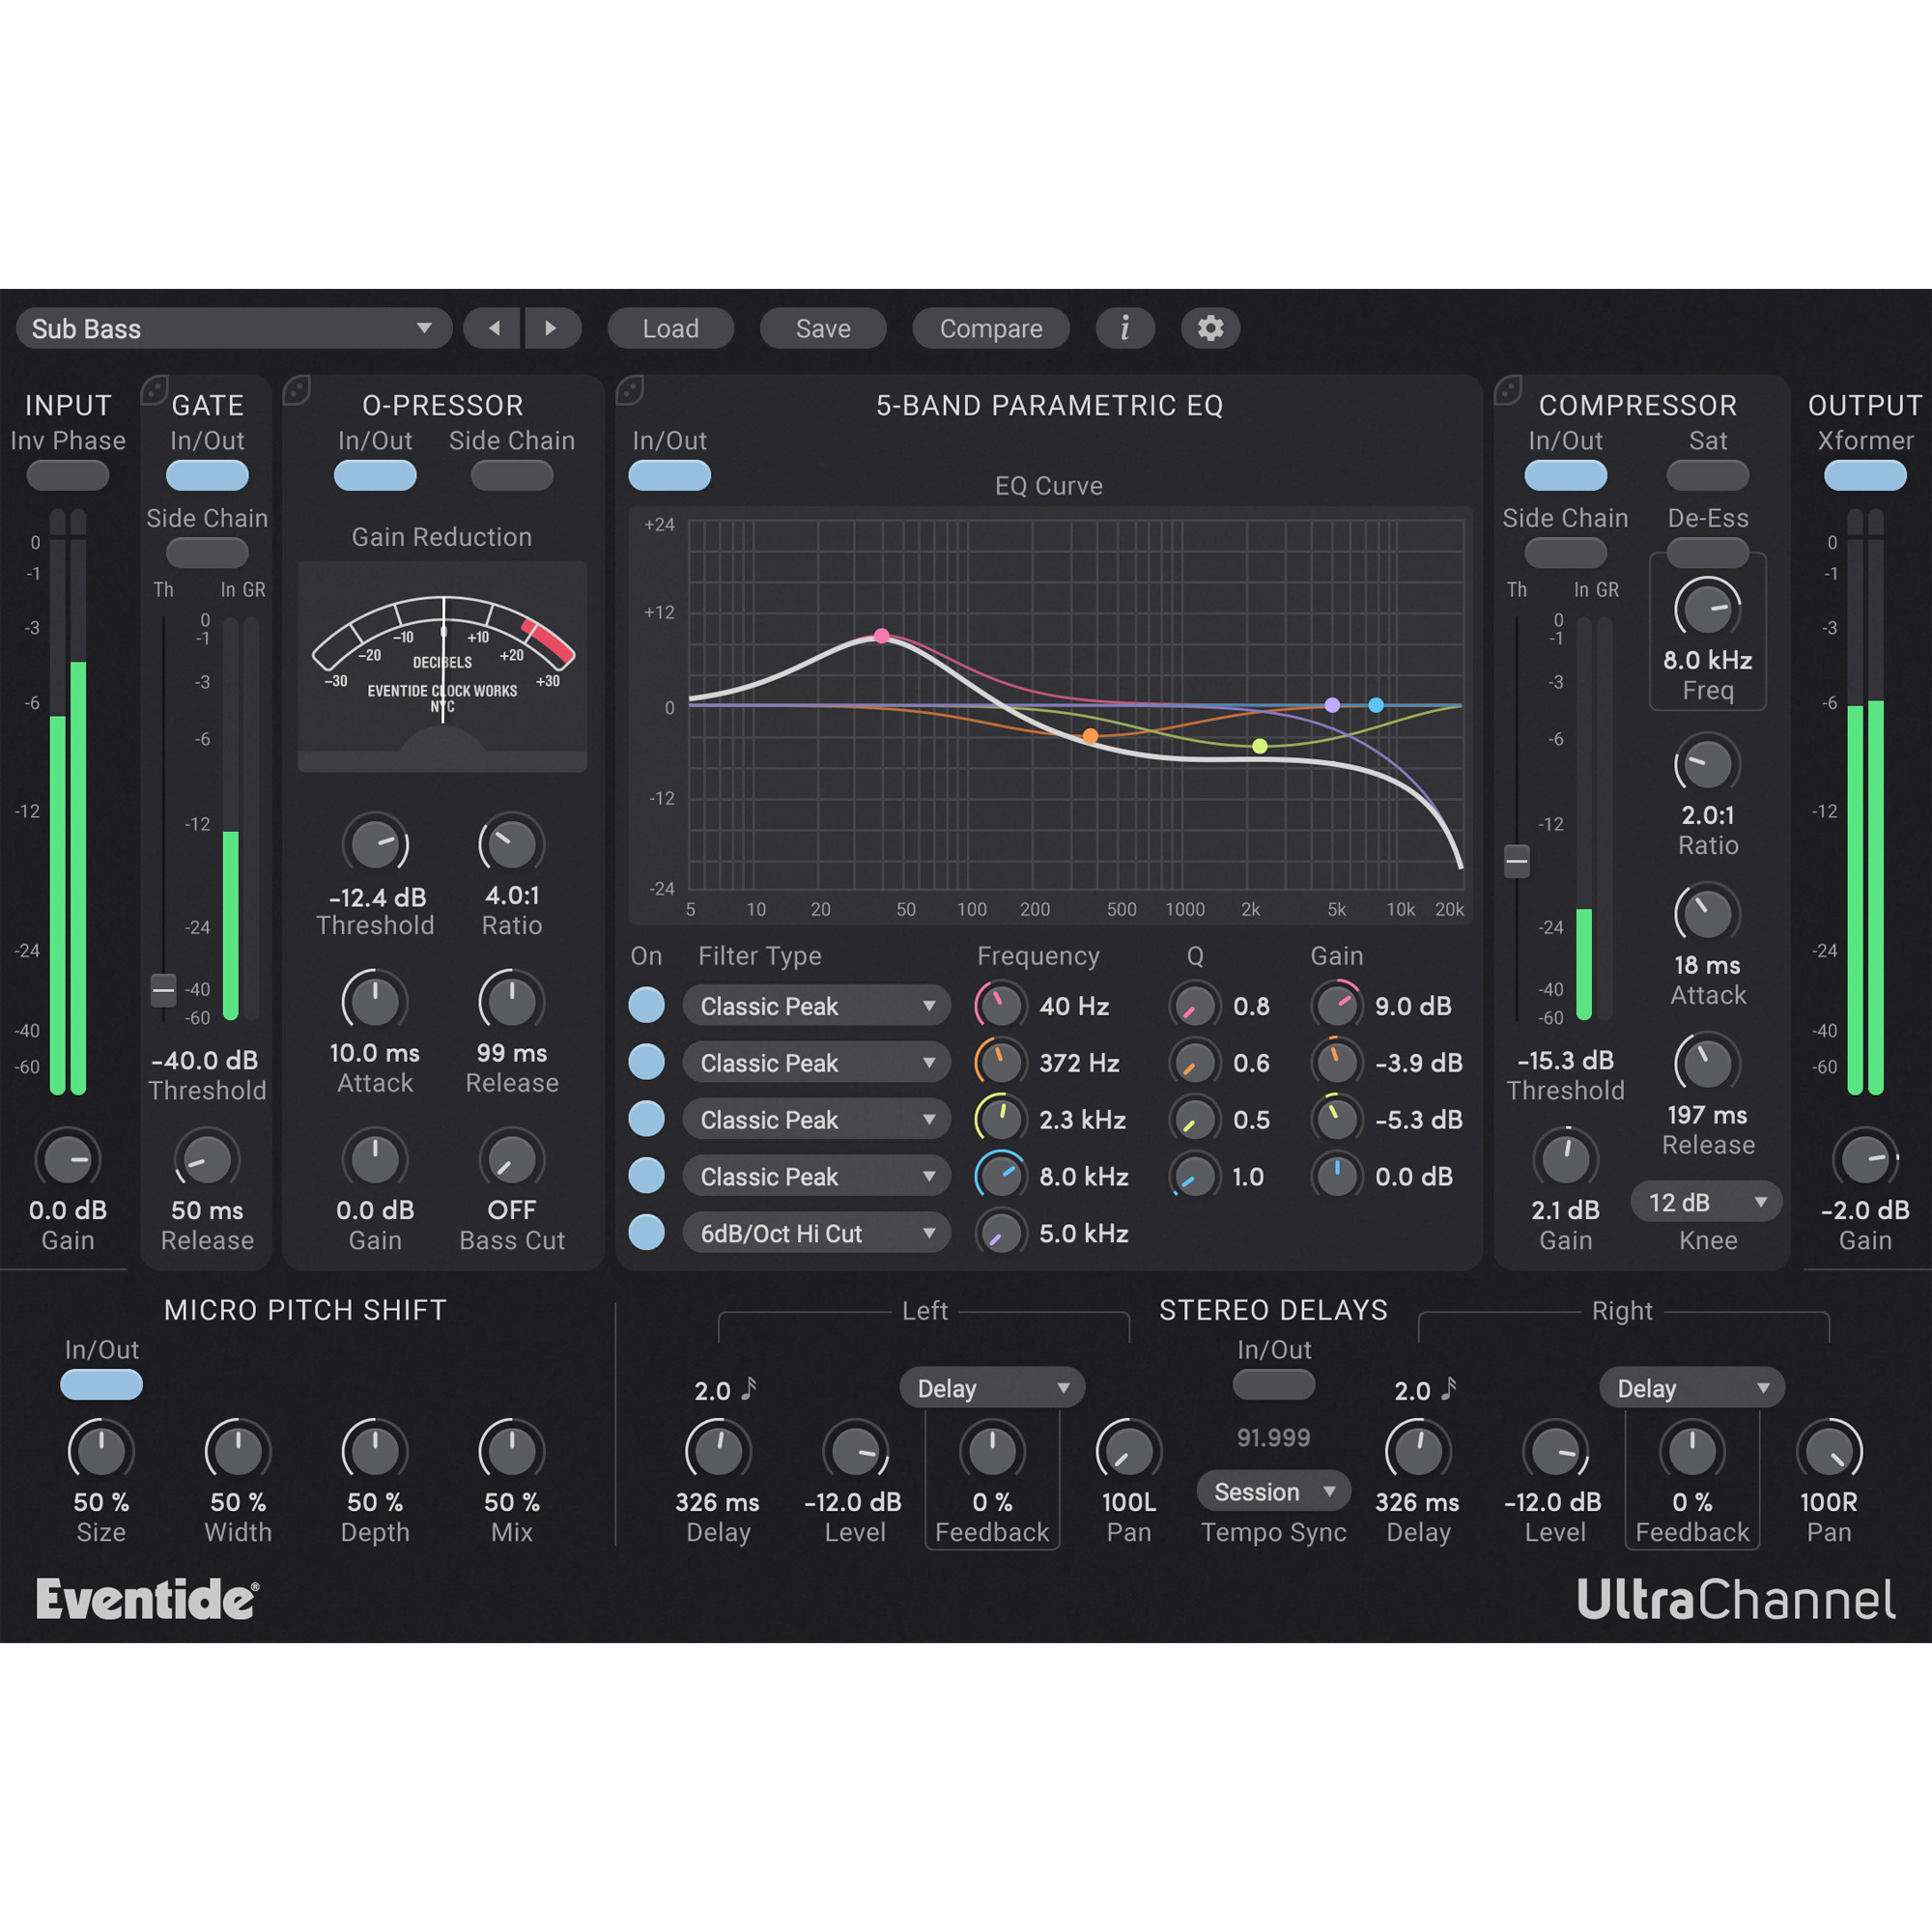Click the eighth-note tempo icon on the left delay
The image size is (1932, 1932).
pos(749,1388)
